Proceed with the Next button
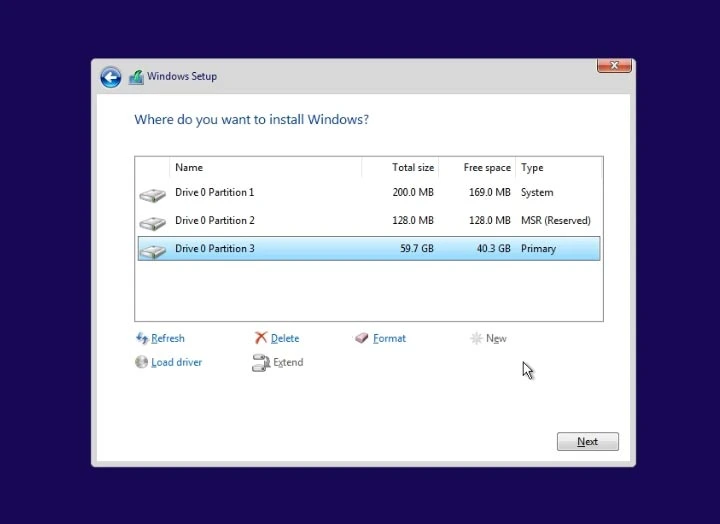Screen dimensions: 720x524 (x=588, y=441)
